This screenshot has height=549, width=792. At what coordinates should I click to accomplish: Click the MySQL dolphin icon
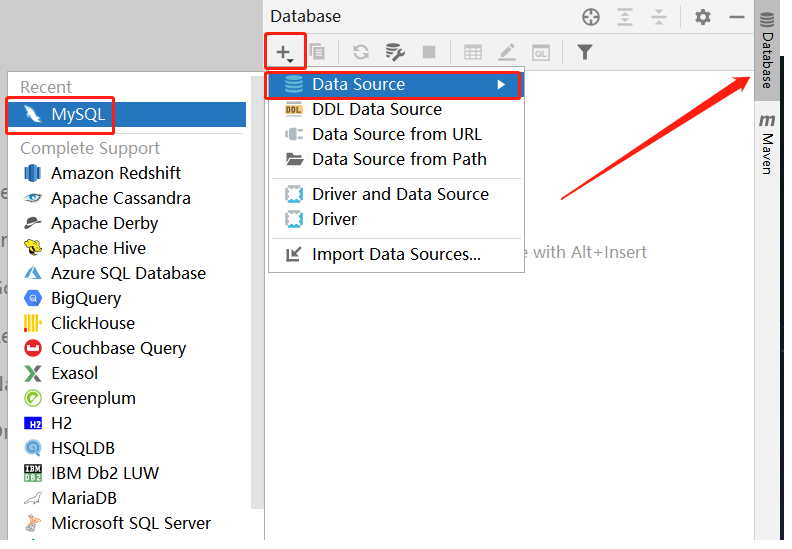click(33, 115)
